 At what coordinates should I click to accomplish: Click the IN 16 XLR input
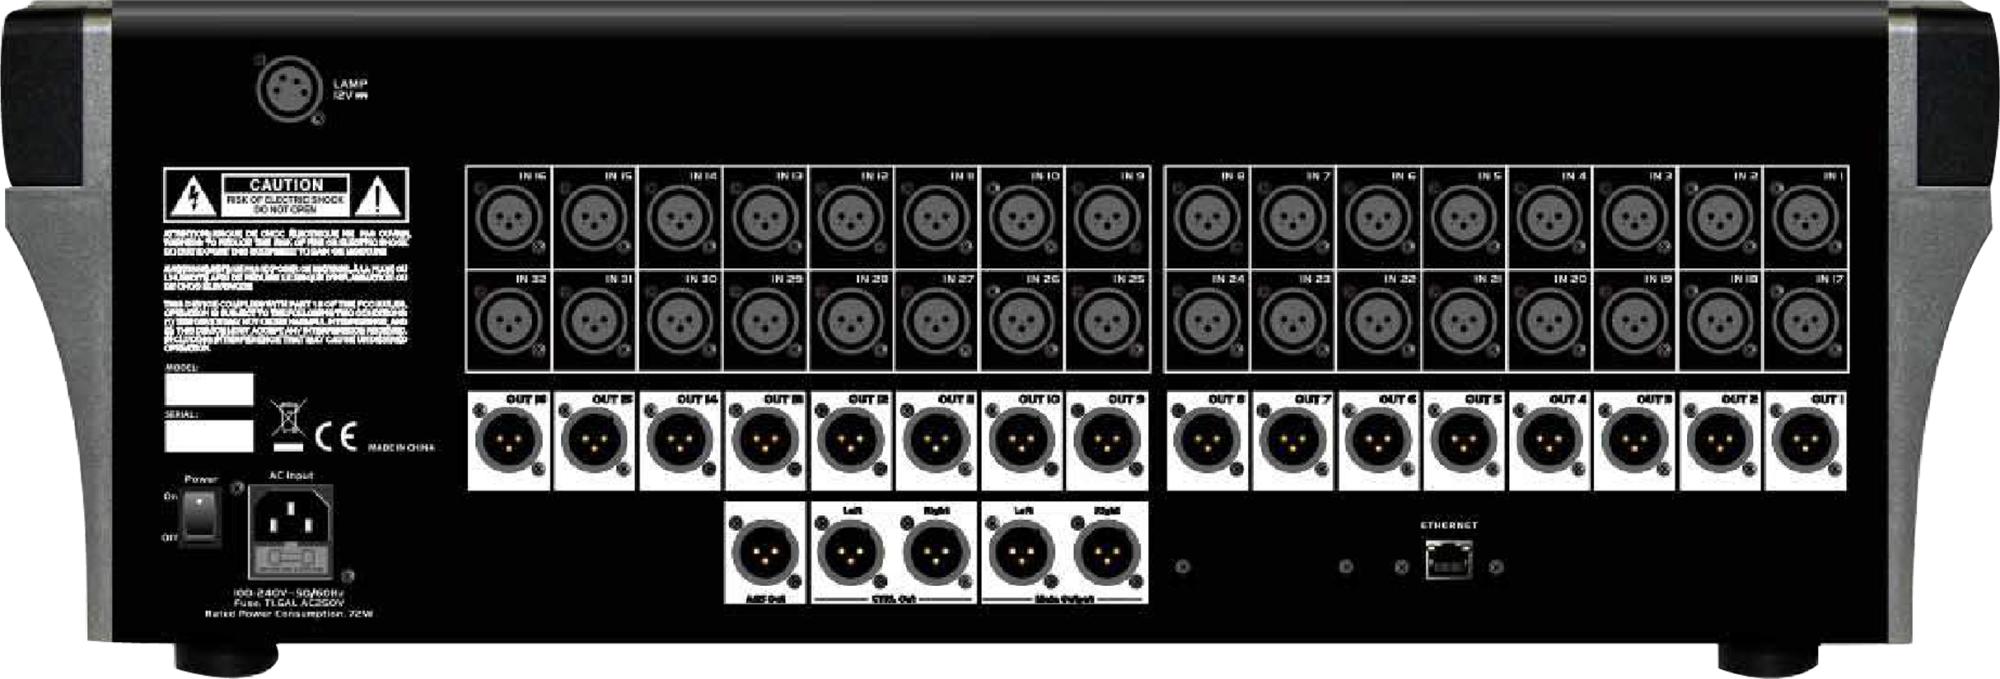tap(508, 217)
